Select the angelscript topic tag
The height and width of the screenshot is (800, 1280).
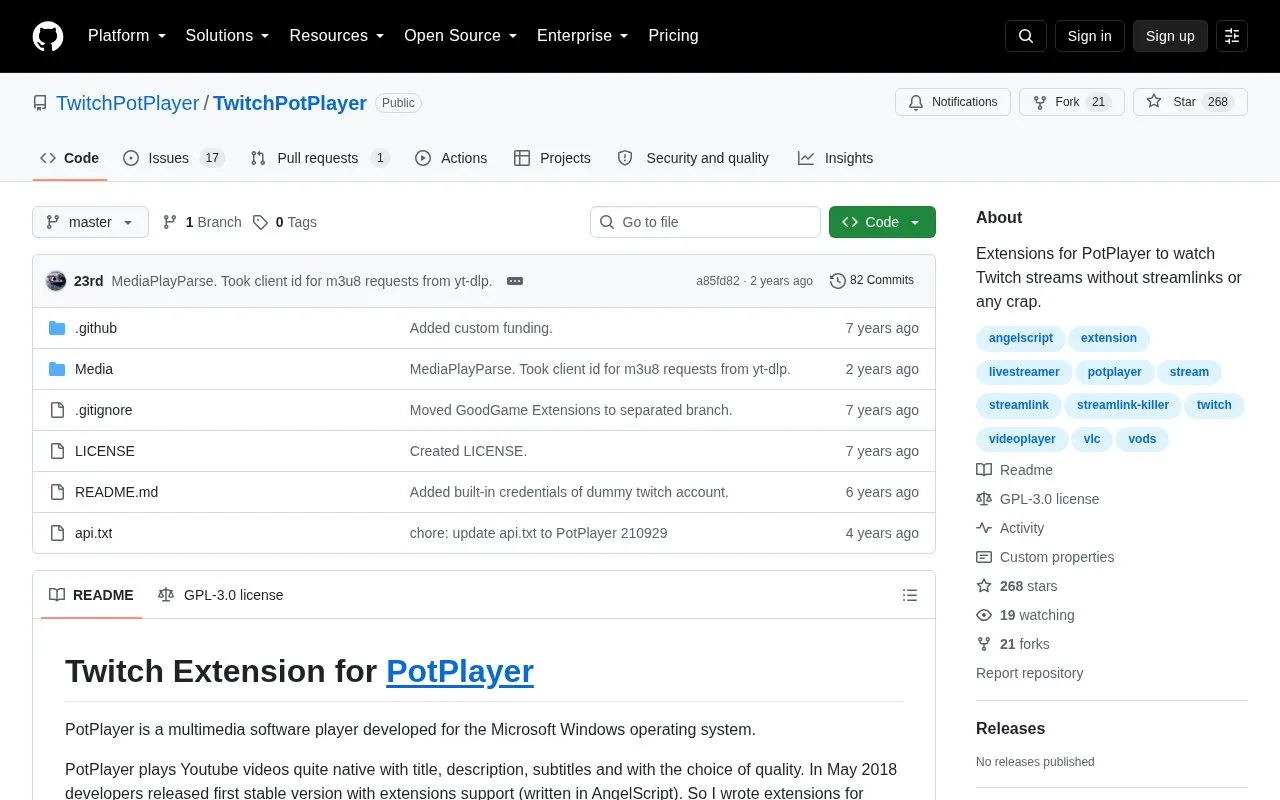(1021, 338)
